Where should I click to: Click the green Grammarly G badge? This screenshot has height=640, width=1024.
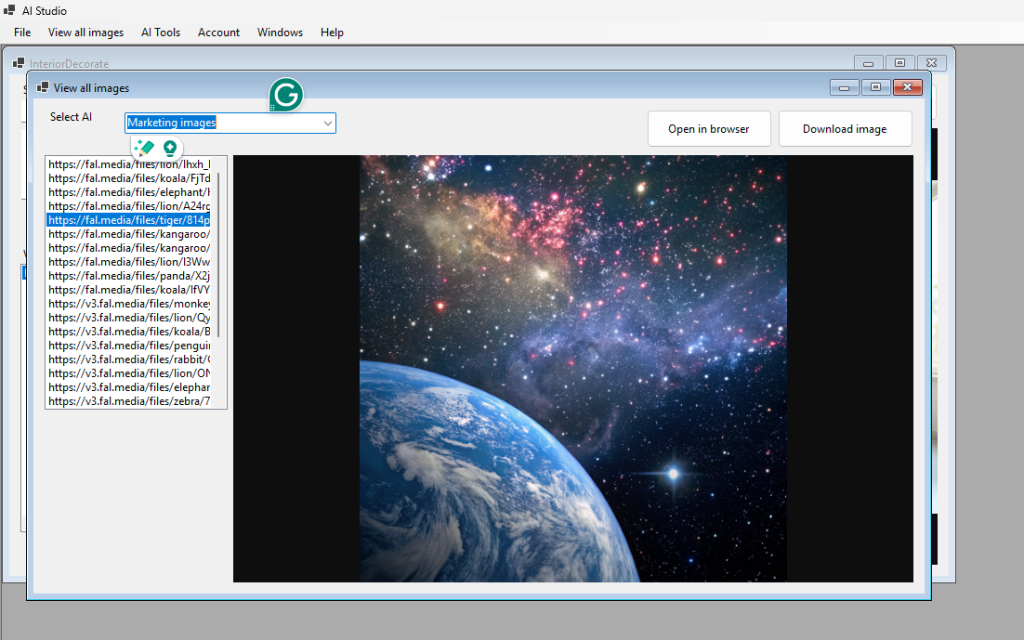point(286,95)
